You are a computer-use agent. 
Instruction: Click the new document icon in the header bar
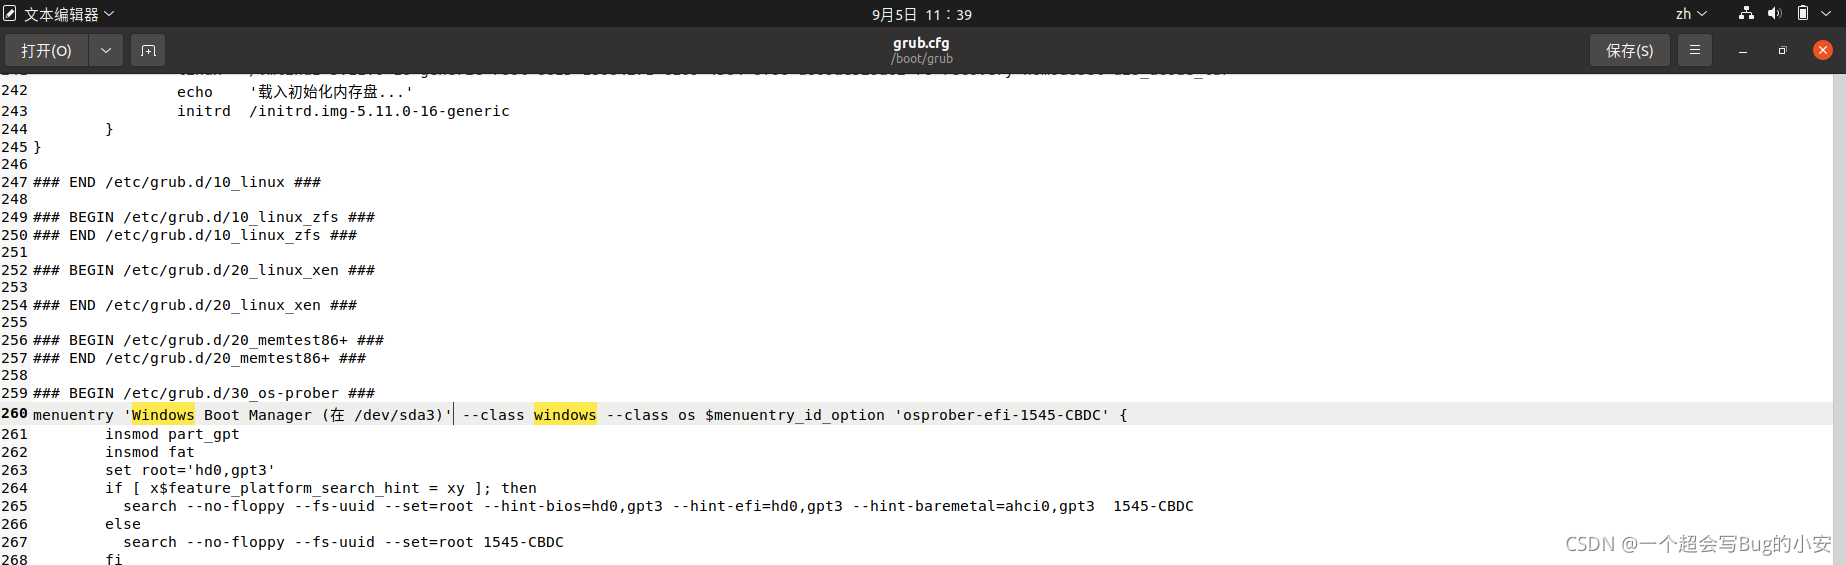pyautogui.click(x=148, y=50)
